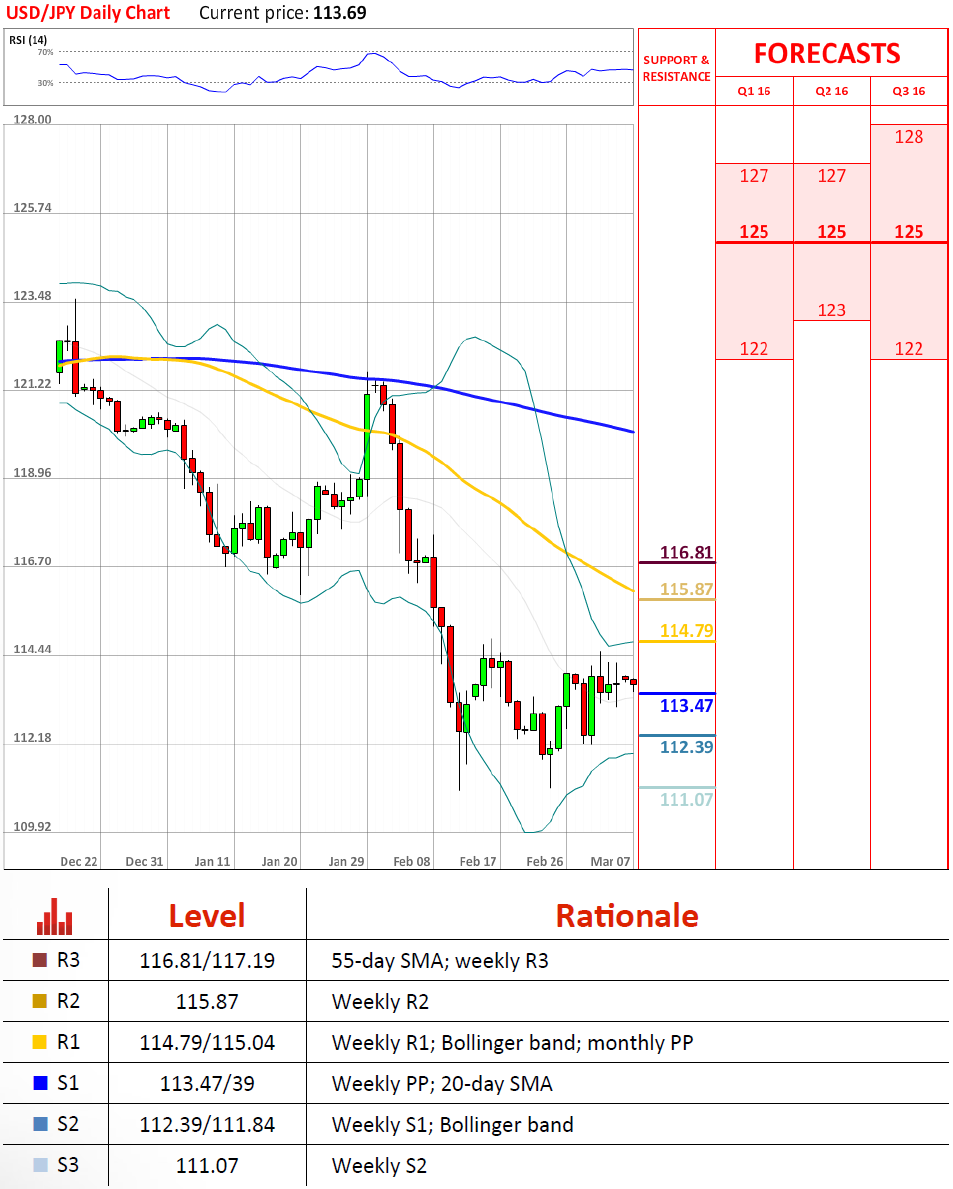This screenshot has height=1189, width=953.
Task: Click the 122 forecast value under Q3 16
Action: click(909, 349)
